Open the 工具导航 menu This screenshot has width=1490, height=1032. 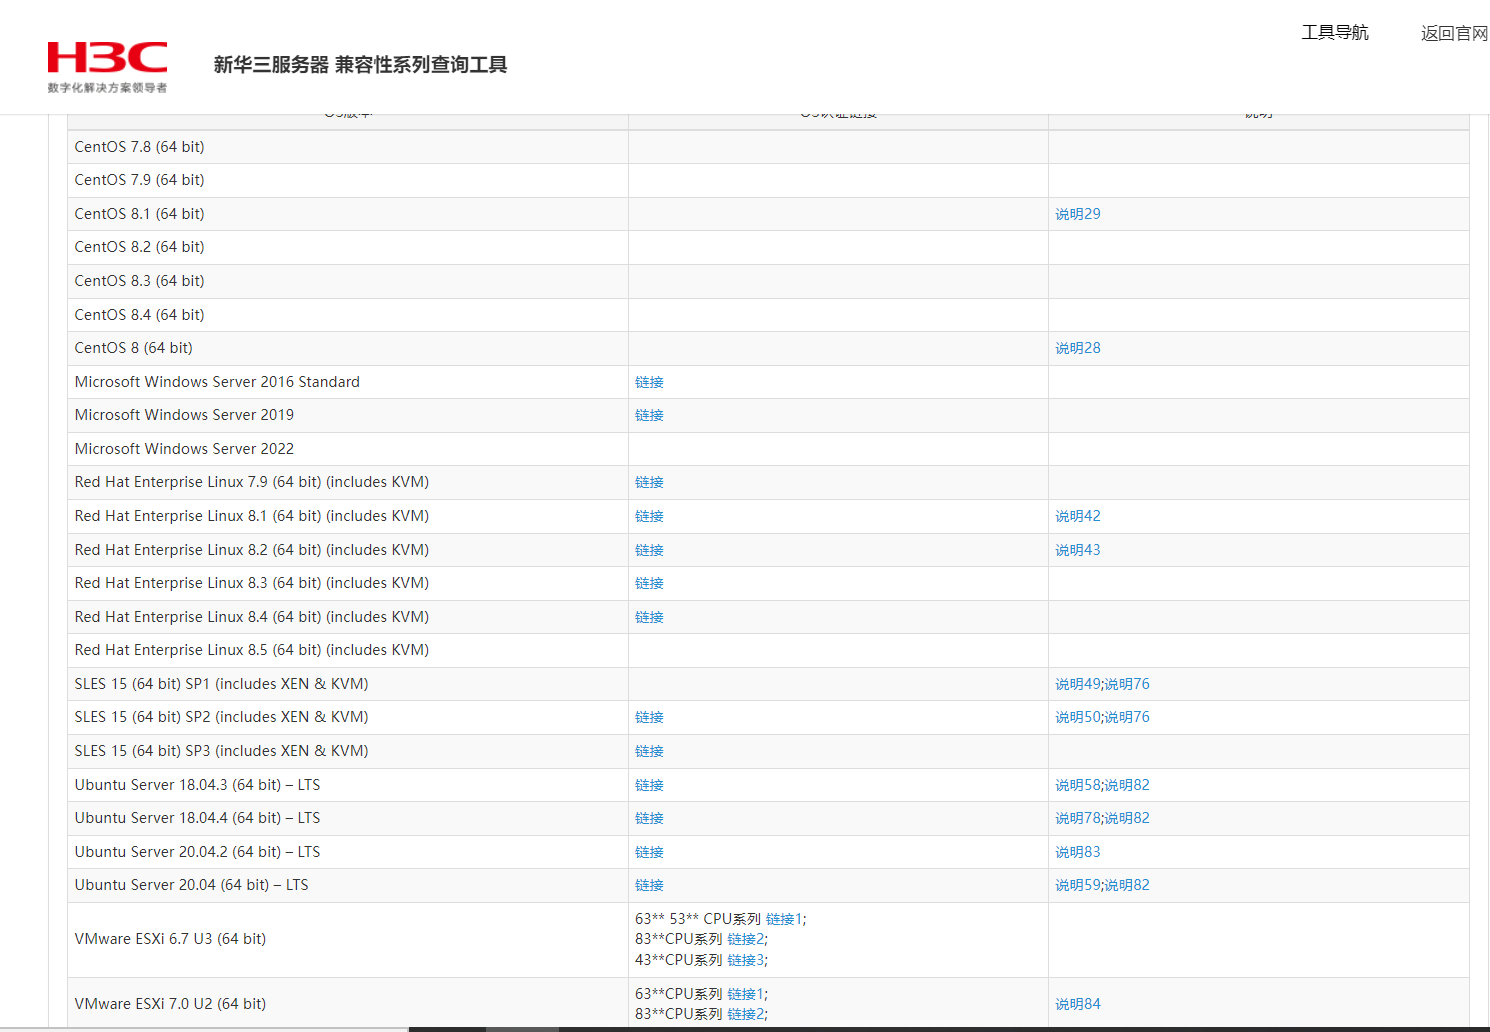pos(1335,33)
